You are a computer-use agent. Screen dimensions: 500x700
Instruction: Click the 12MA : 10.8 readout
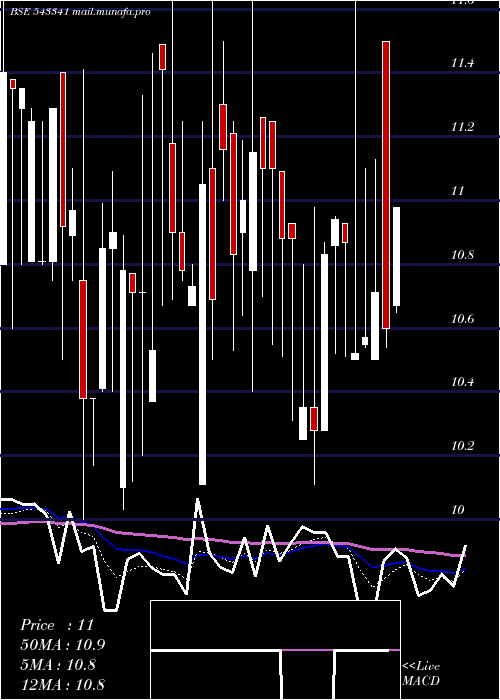tap(63, 684)
